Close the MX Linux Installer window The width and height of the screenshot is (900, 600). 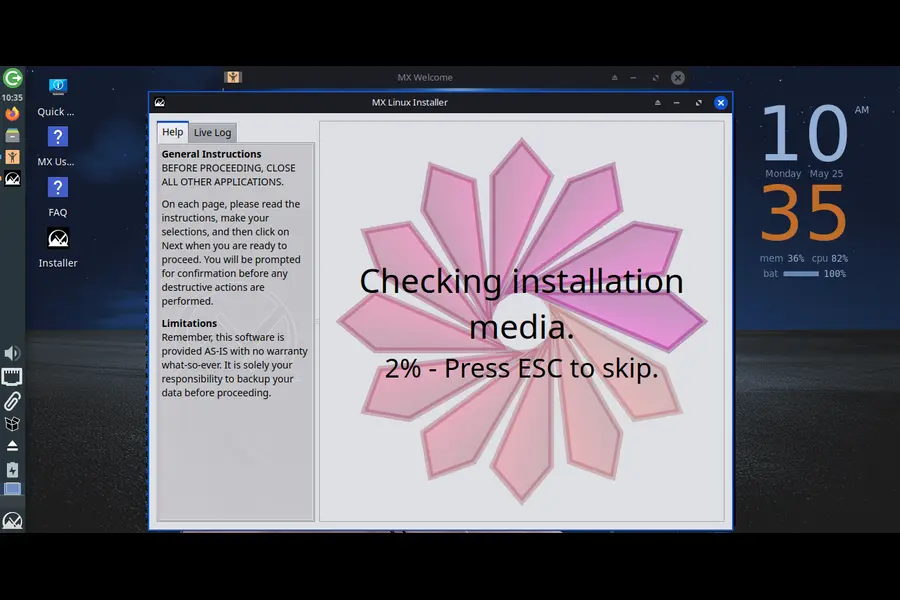[x=720, y=103]
